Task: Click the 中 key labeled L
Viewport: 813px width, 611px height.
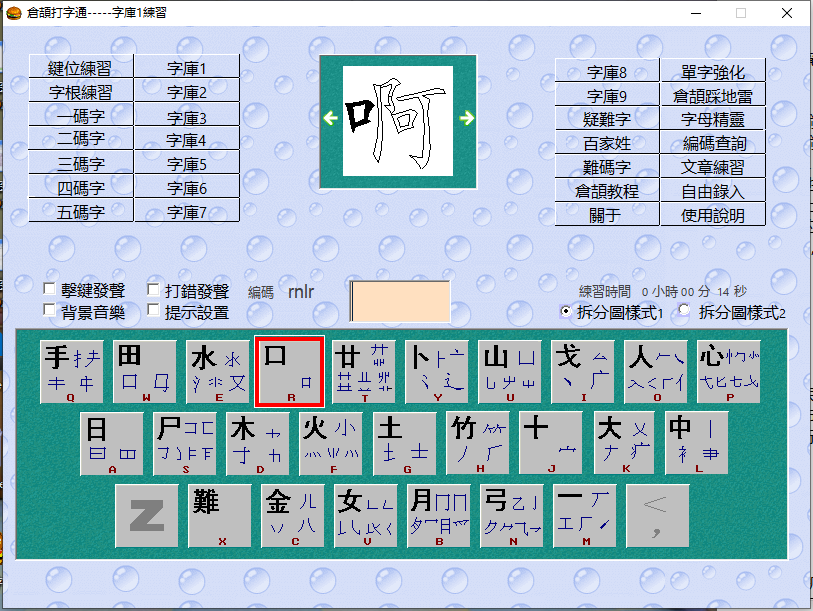Action: [697, 441]
